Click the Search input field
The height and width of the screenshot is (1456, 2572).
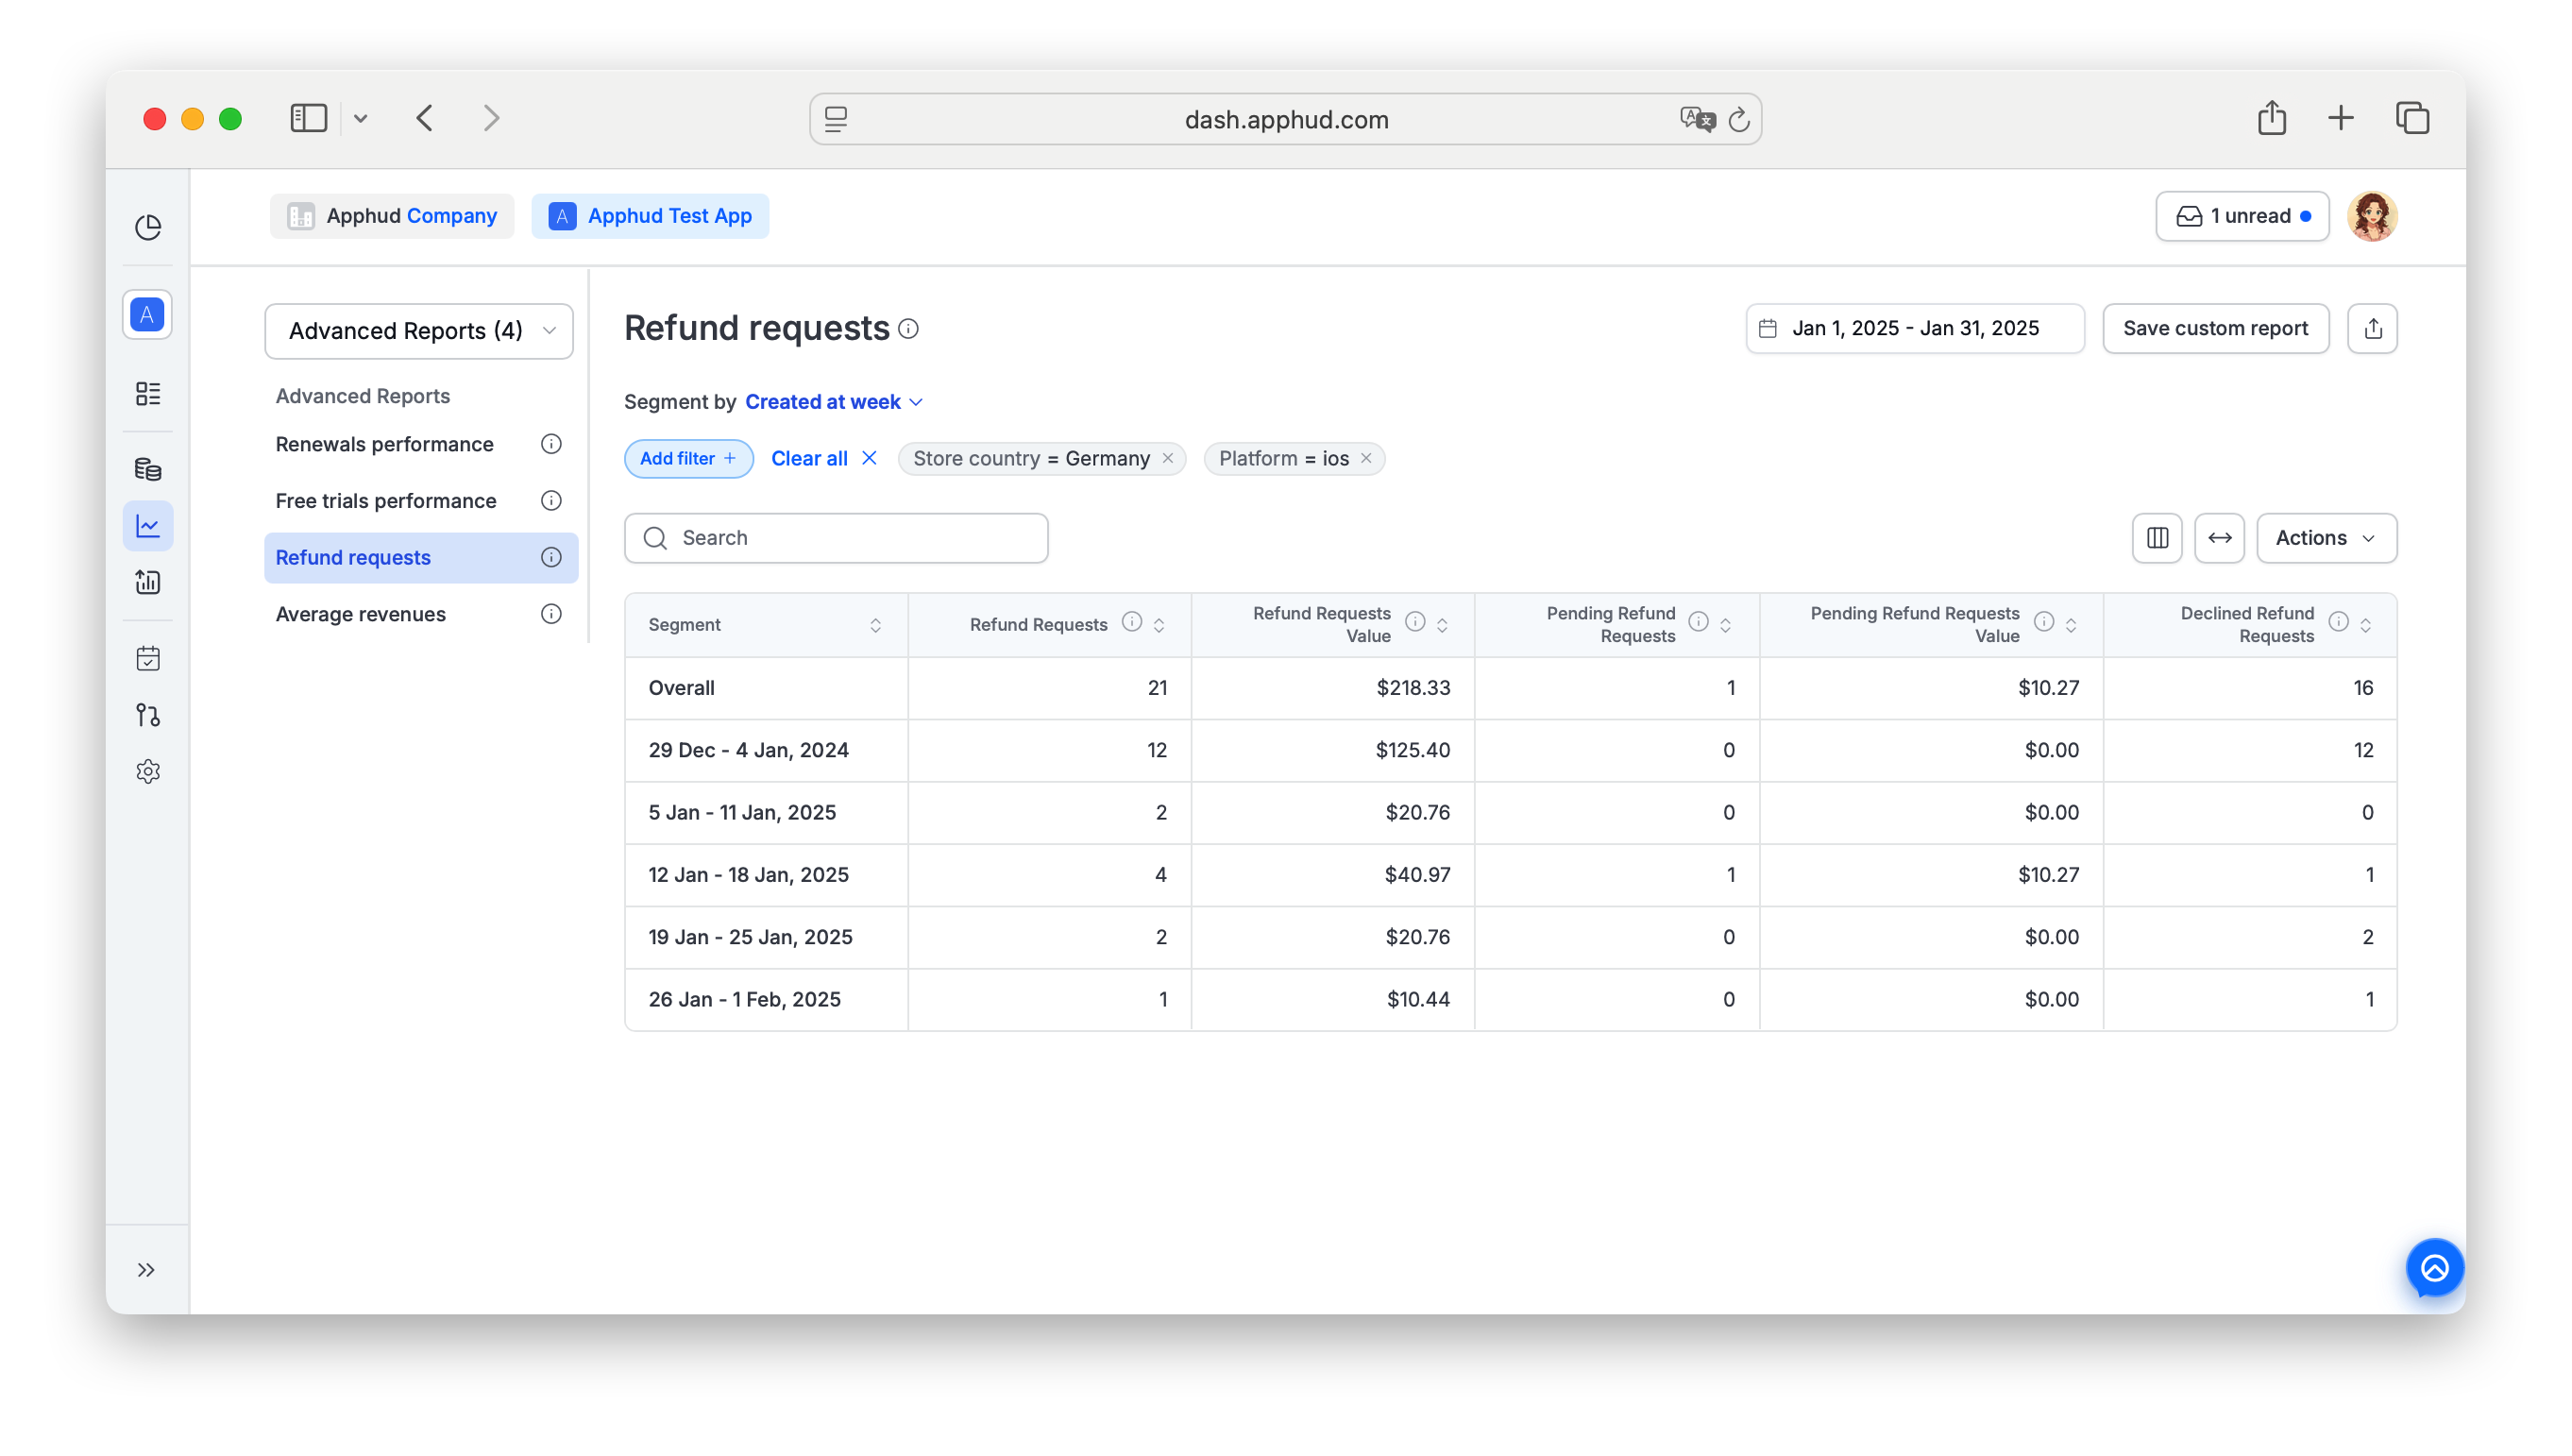point(836,538)
